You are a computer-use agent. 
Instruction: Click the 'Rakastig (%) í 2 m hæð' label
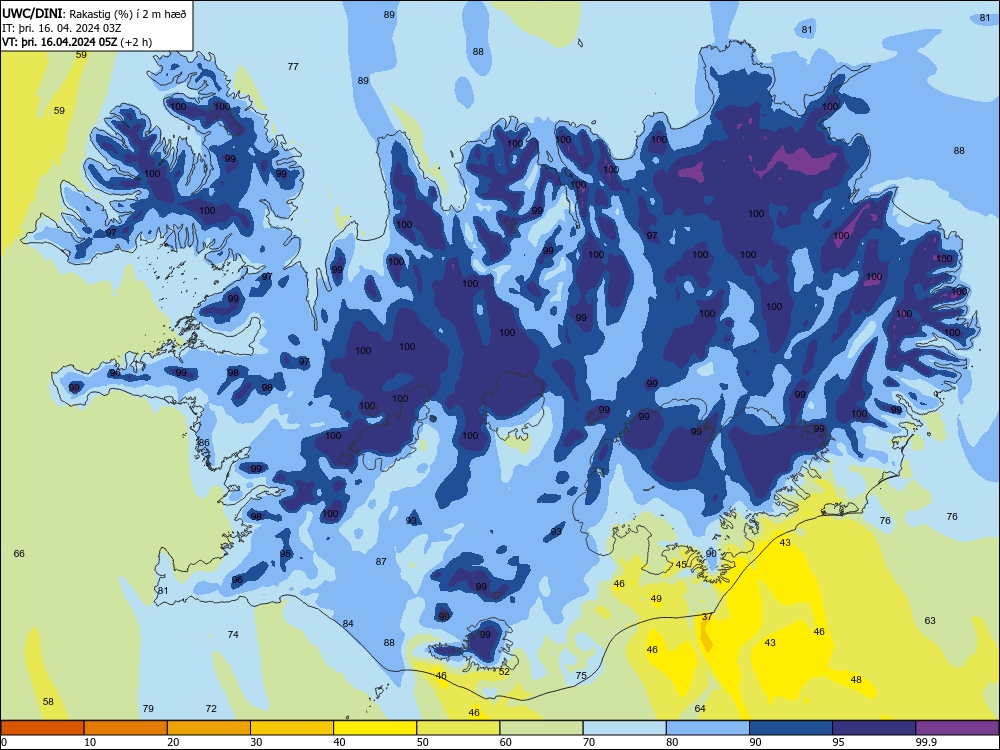(x=128, y=14)
